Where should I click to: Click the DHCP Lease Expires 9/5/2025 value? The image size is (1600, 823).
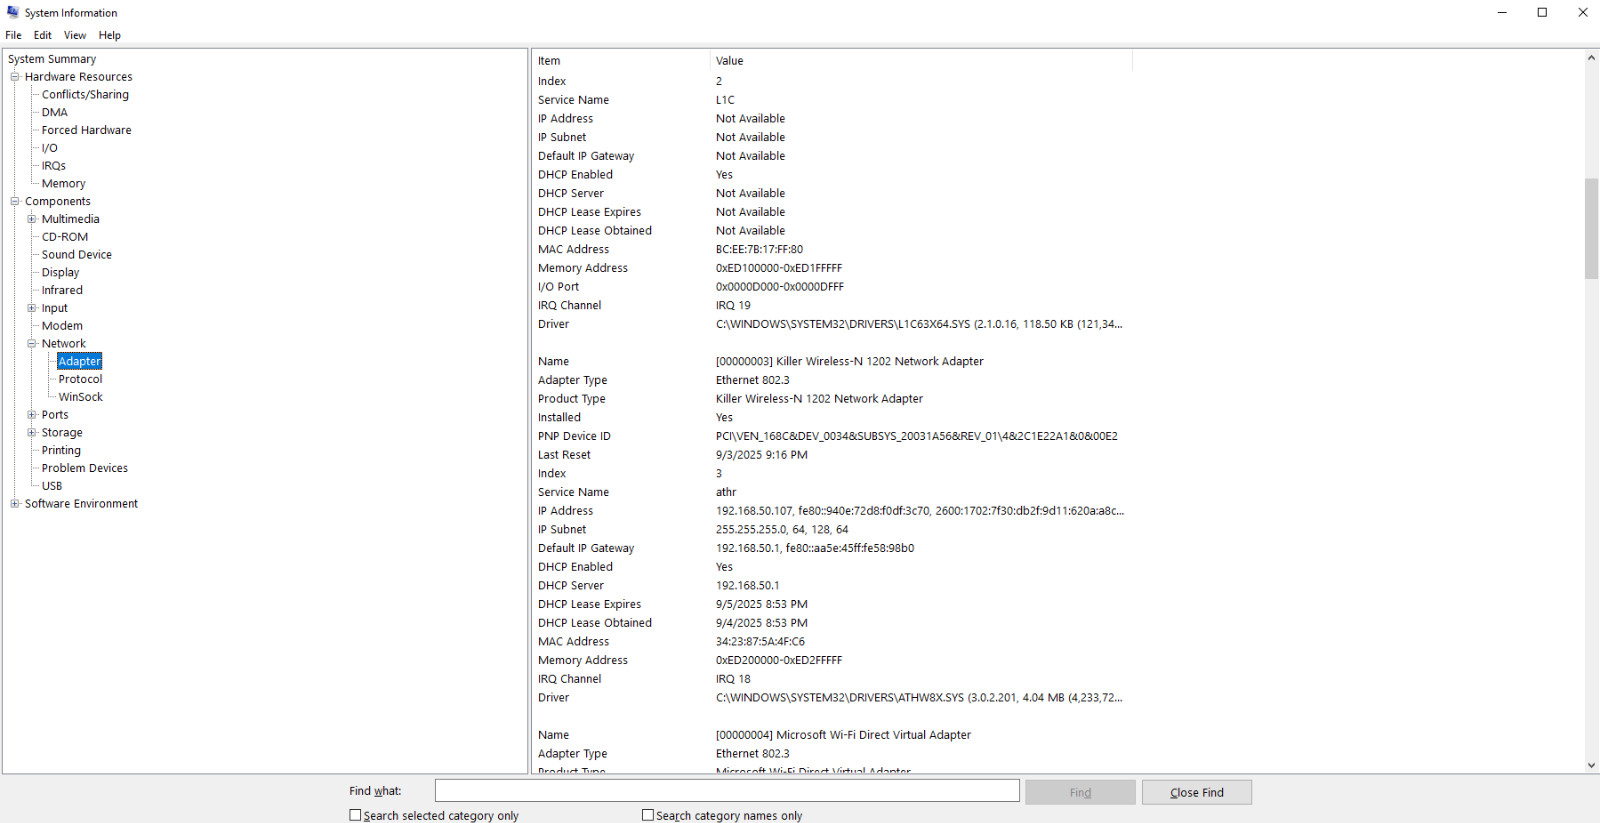coord(762,604)
